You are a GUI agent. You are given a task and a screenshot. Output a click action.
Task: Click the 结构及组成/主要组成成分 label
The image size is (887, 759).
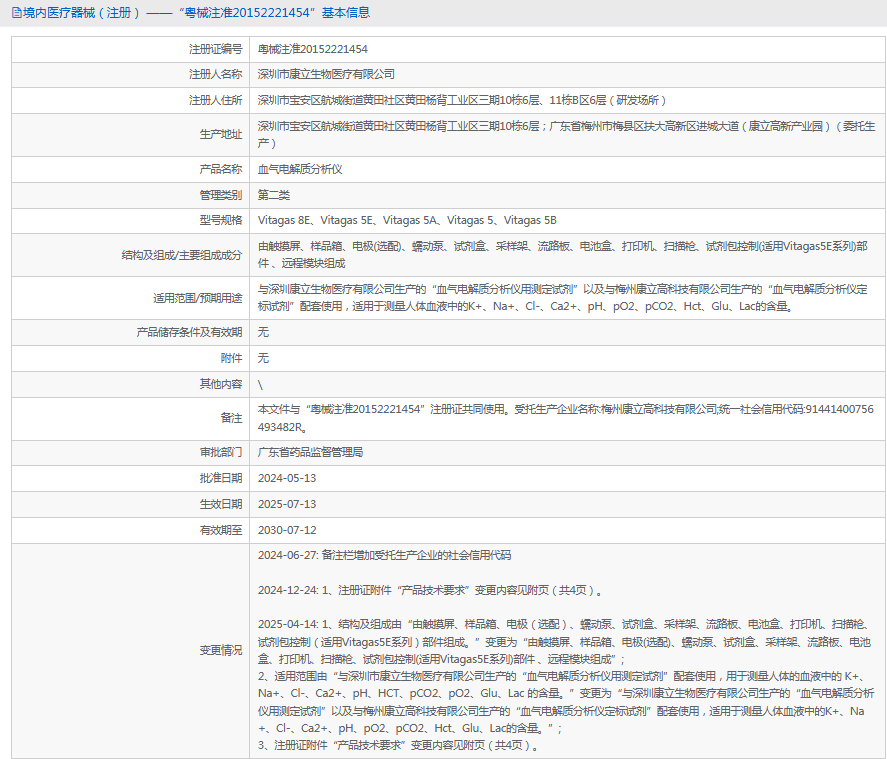point(182,255)
